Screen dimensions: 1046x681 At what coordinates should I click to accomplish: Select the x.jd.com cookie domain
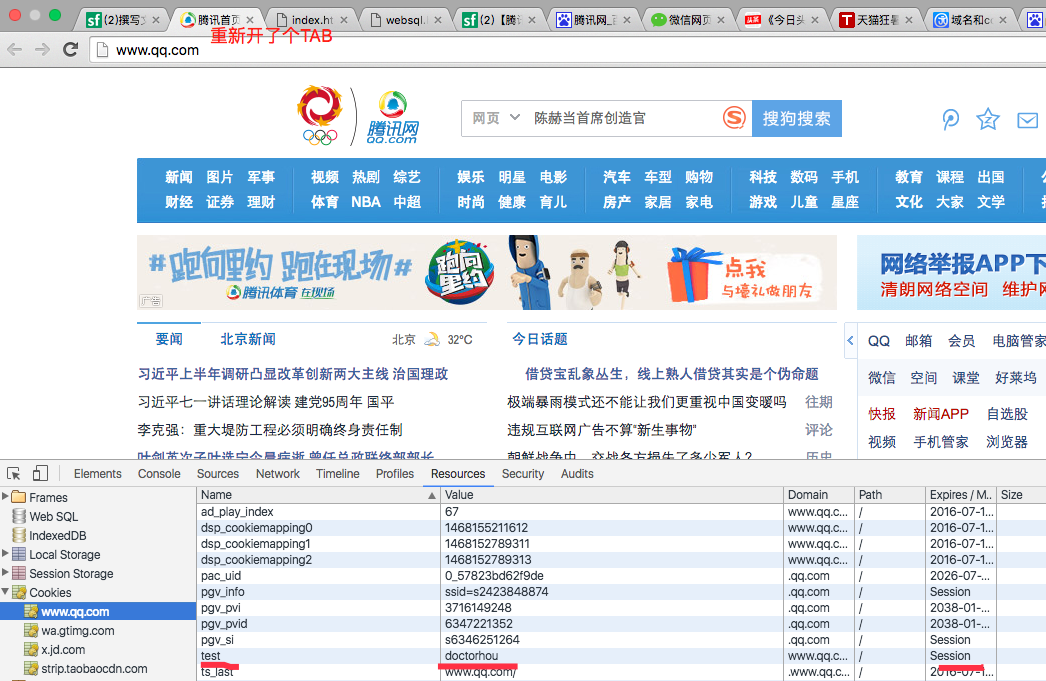coord(63,650)
